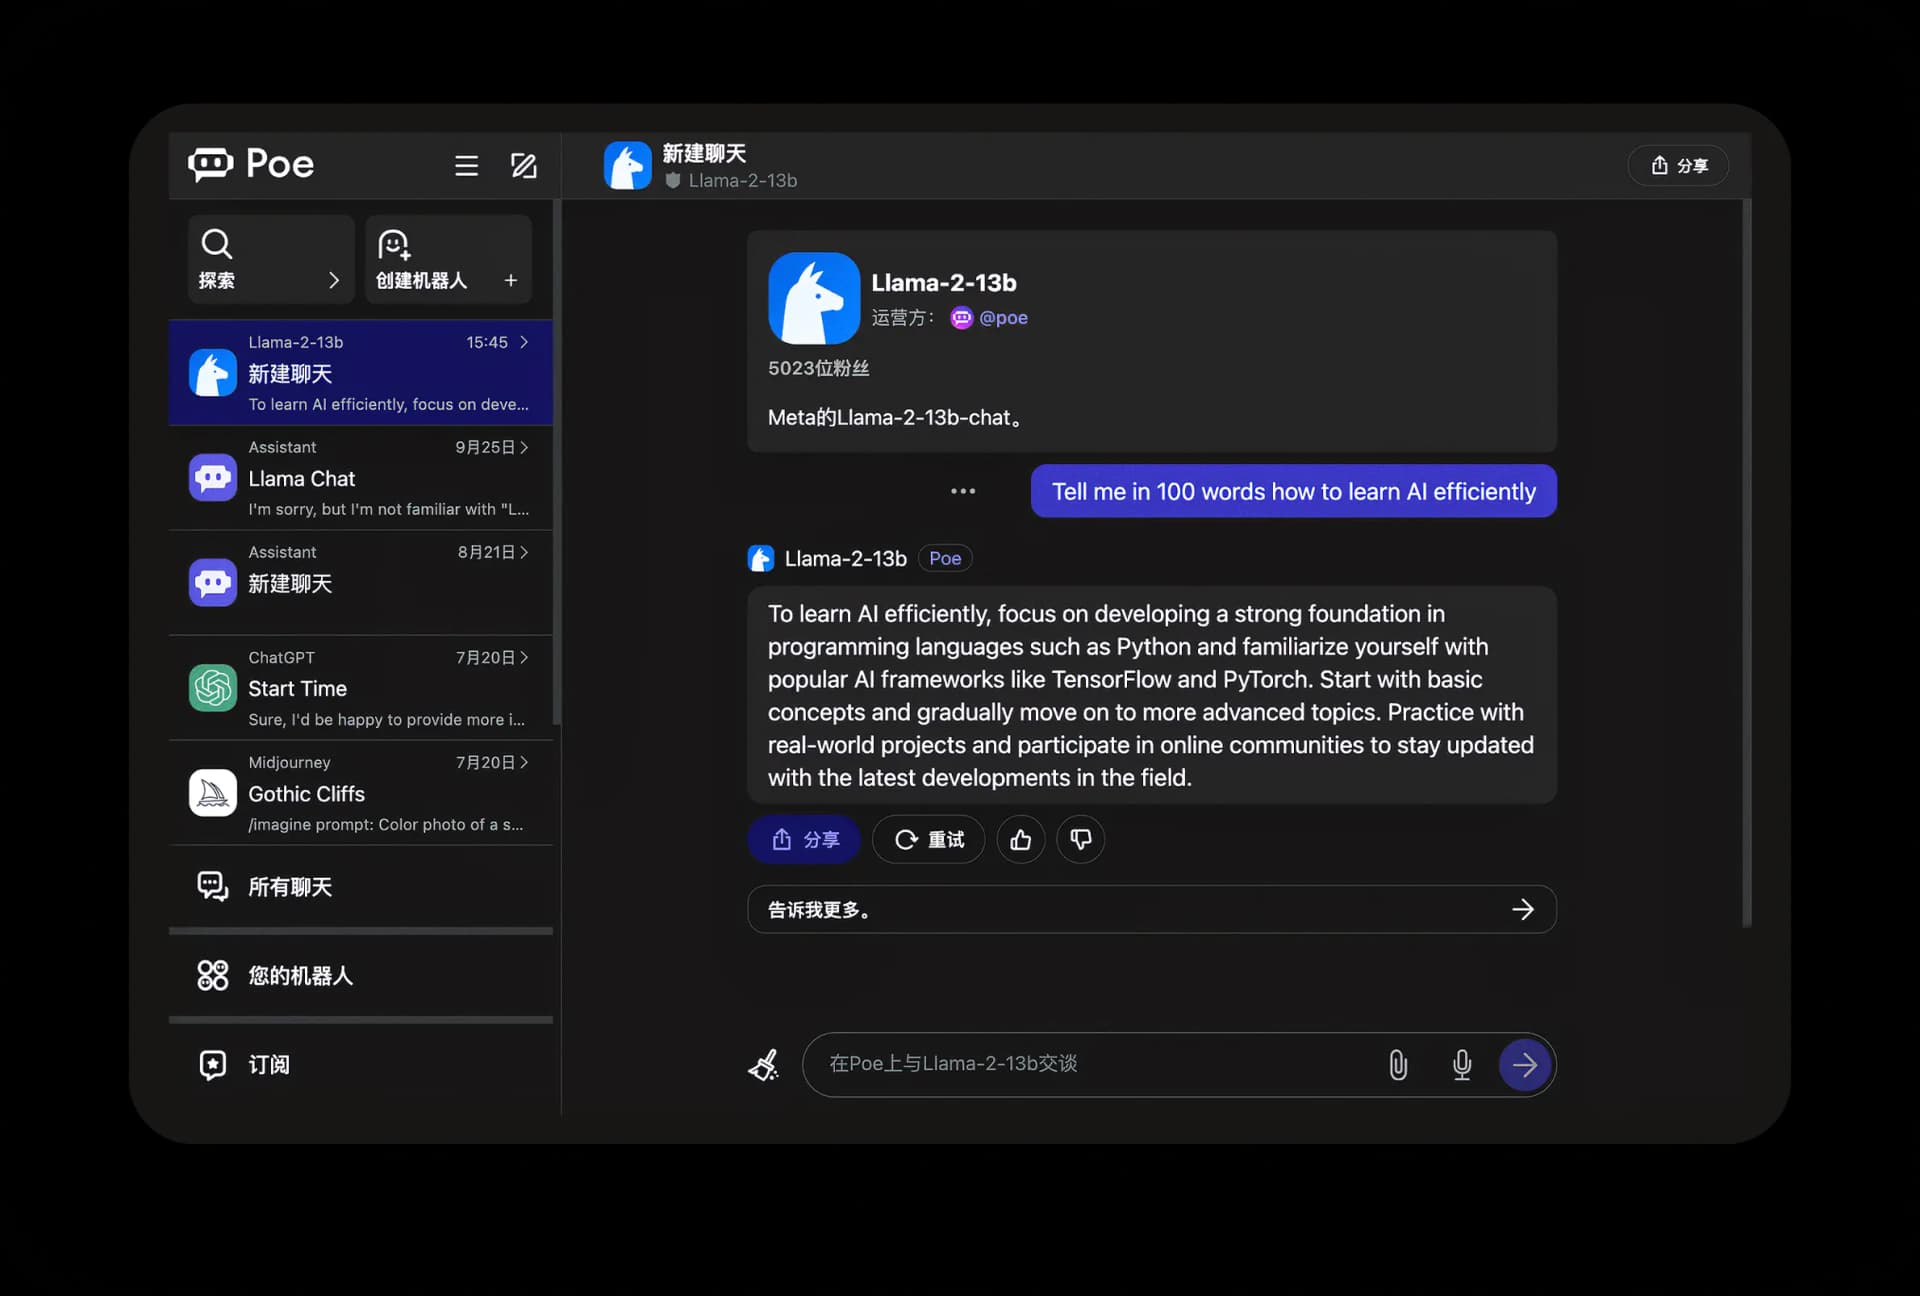
Task: Clear context with the broom icon
Action: [x=764, y=1065]
